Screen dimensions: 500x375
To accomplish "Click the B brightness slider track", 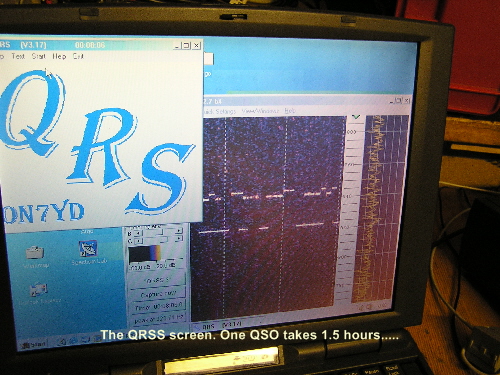I will tap(159, 232).
